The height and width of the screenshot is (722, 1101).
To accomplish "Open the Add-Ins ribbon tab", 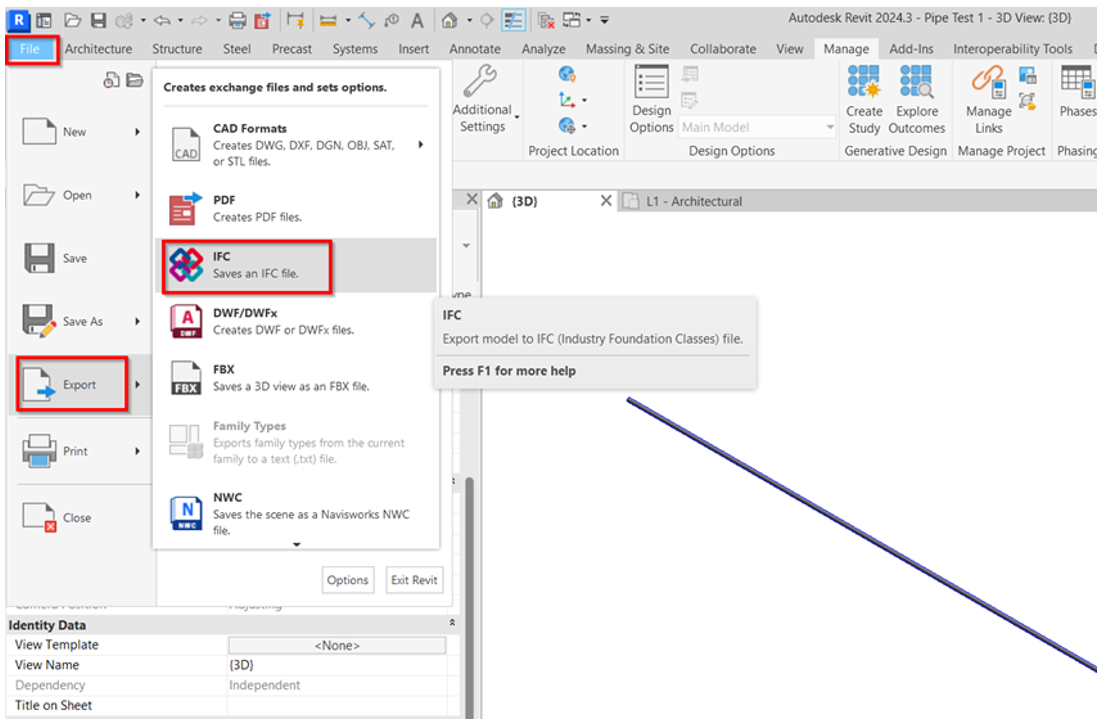I will pyautogui.click(x=911, y=49).
